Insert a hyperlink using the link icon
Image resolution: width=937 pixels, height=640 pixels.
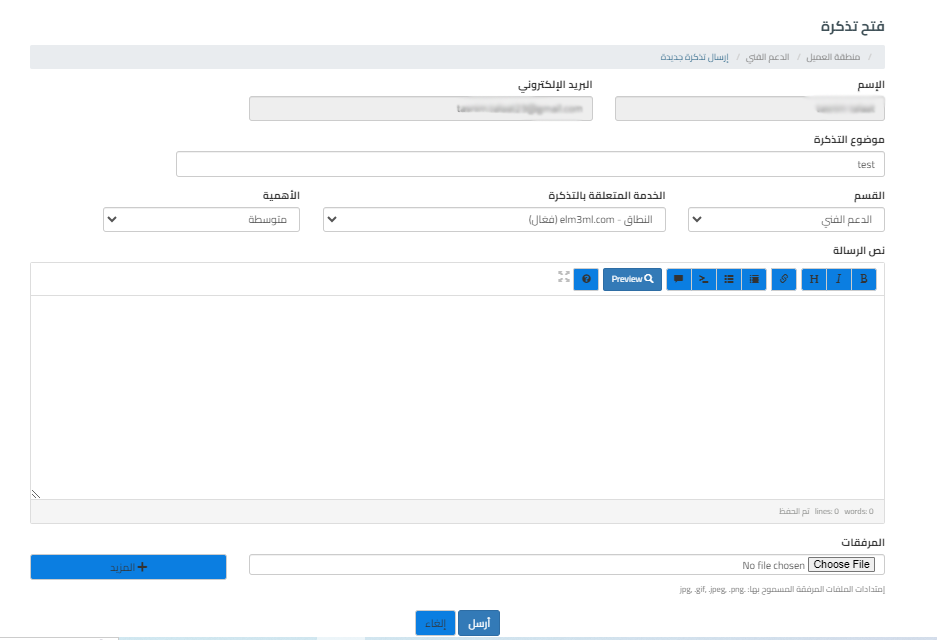tap(784, 280)
